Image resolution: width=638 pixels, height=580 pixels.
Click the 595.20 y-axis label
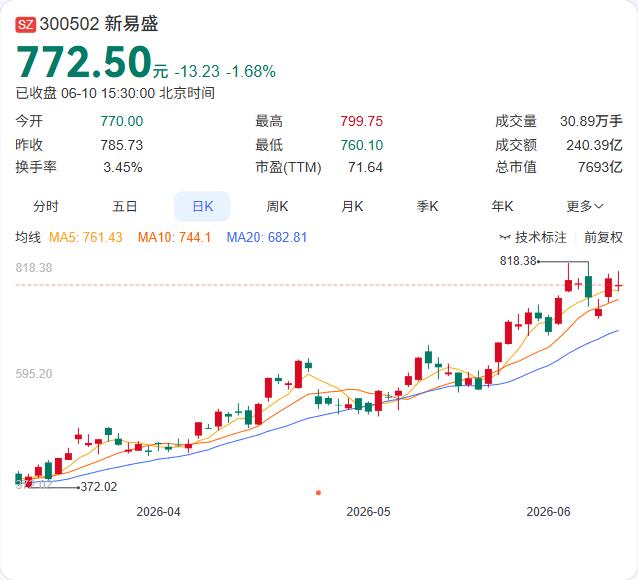click(34, 374)
